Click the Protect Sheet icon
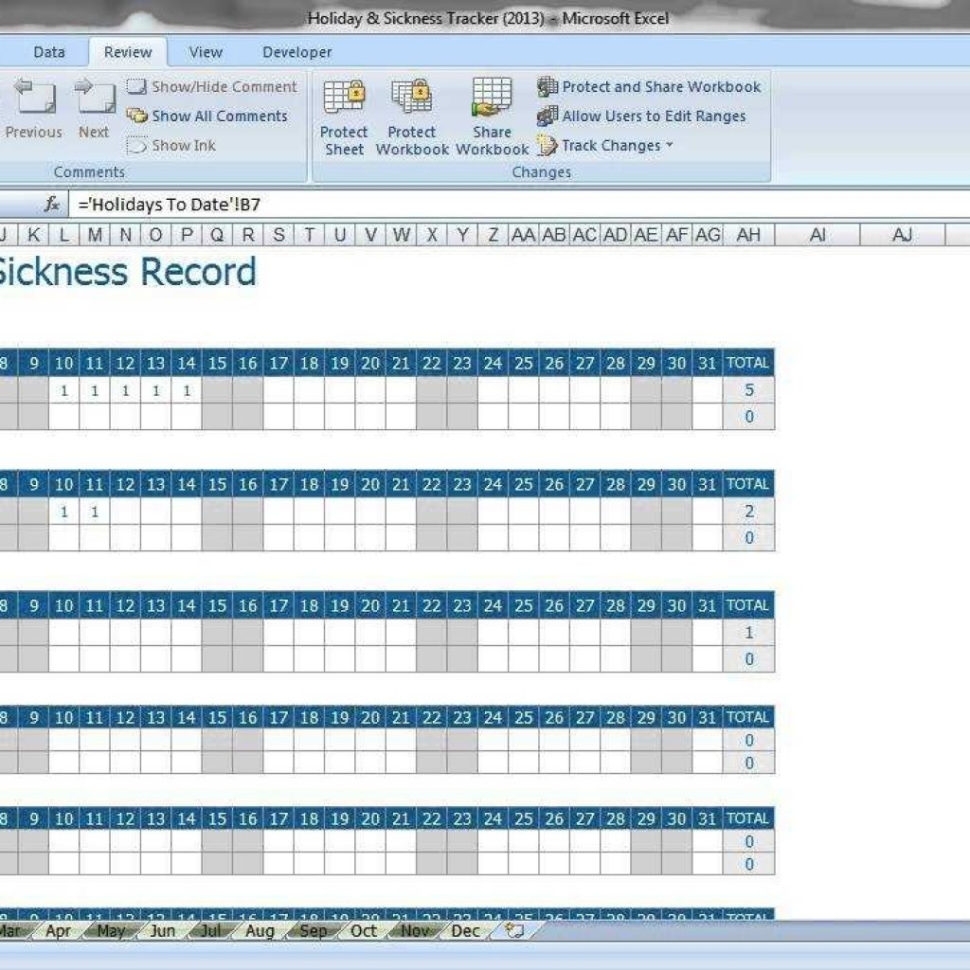The height and width of the screenshot is (970, 970). [343, 112]
